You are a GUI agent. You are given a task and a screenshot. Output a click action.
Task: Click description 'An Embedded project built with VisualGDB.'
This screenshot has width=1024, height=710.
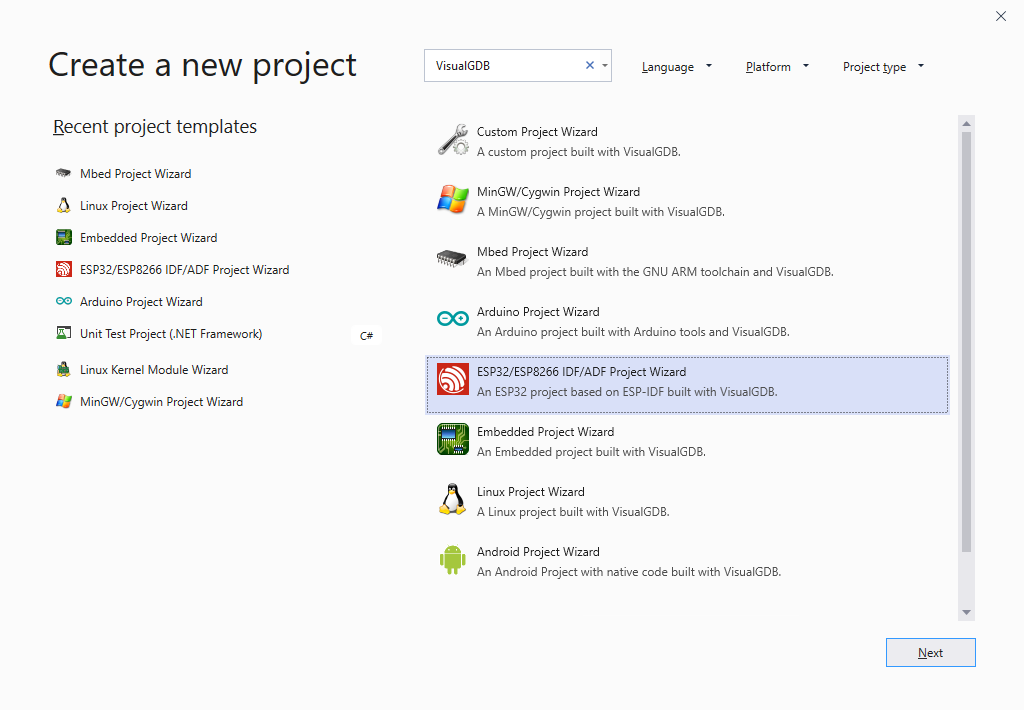[591, 452]
